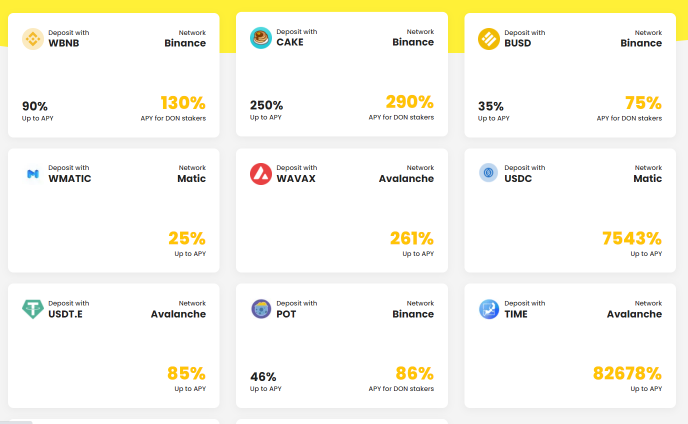Click the Avalanche network label on TIME card
The width and height of the screenshot is (688, 424).
pyautogui.click(x=634, y=314)
